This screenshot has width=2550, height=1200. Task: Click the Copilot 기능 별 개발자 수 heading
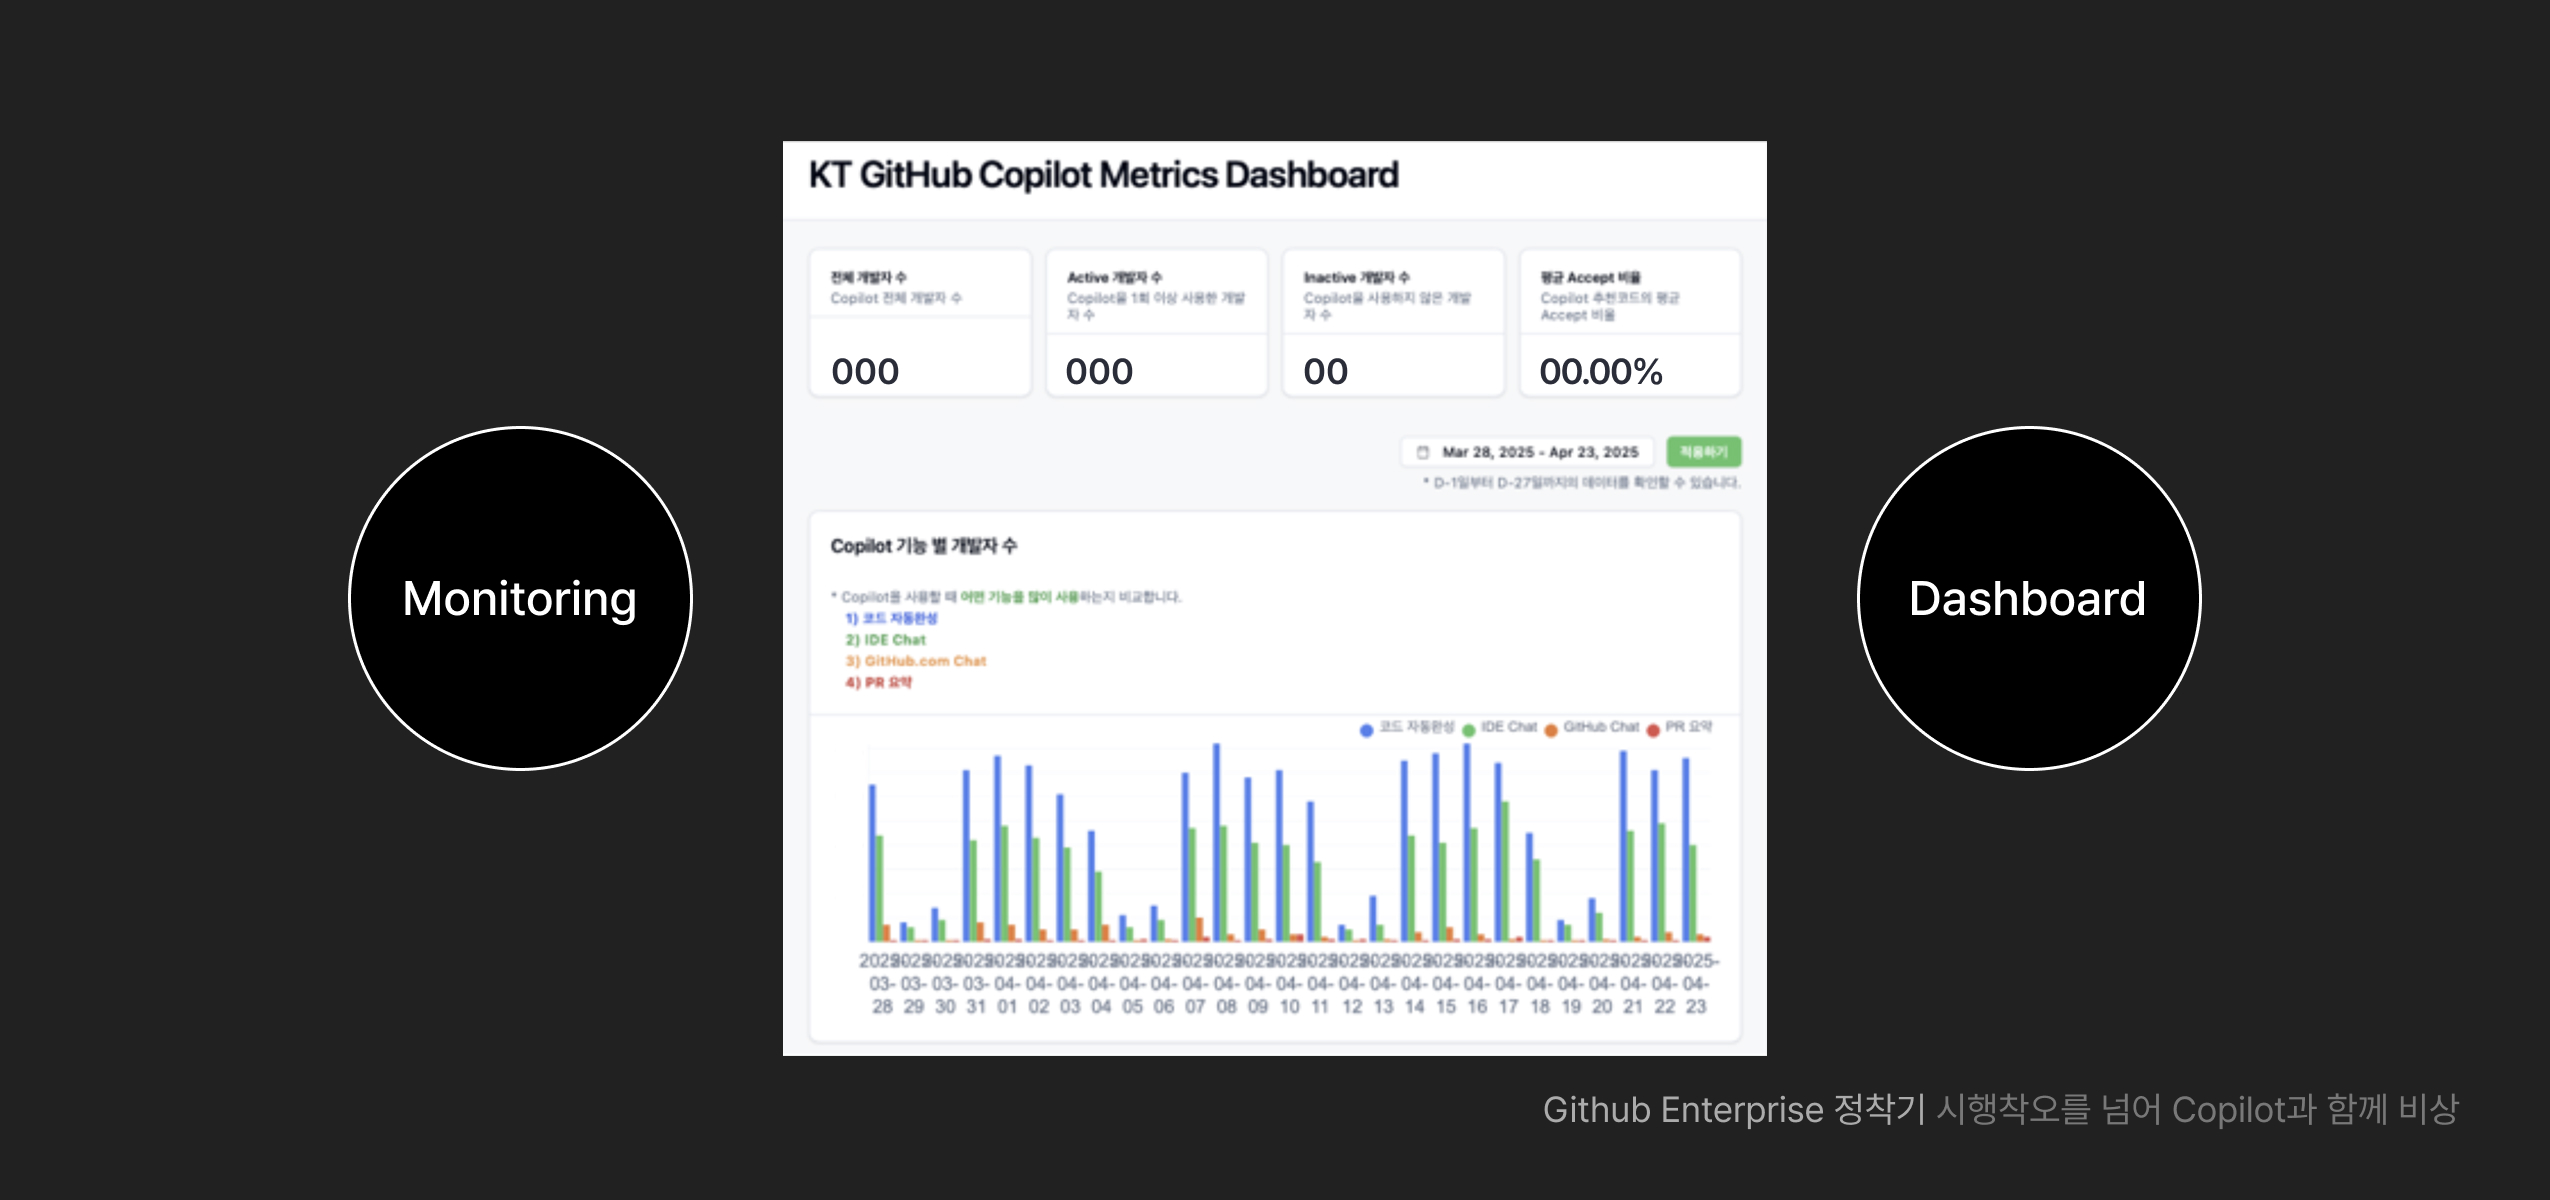coord(924,546)
